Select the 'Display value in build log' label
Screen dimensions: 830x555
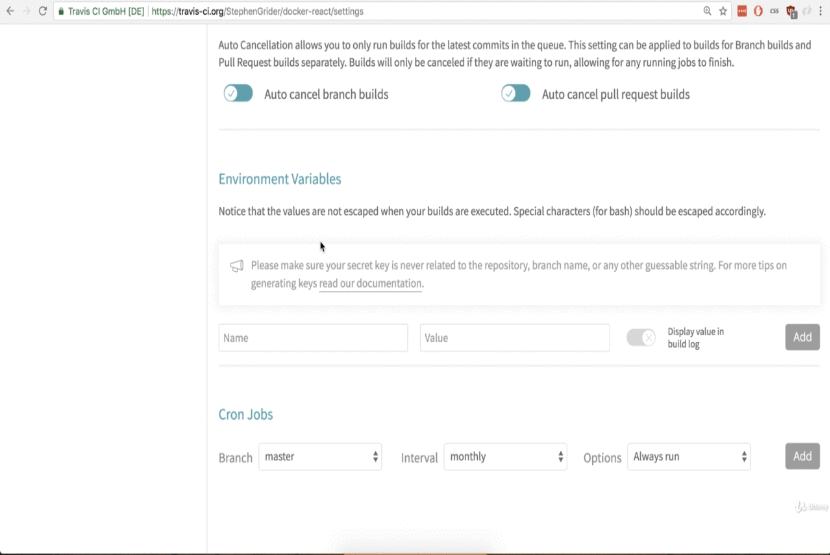pos(696,338)
